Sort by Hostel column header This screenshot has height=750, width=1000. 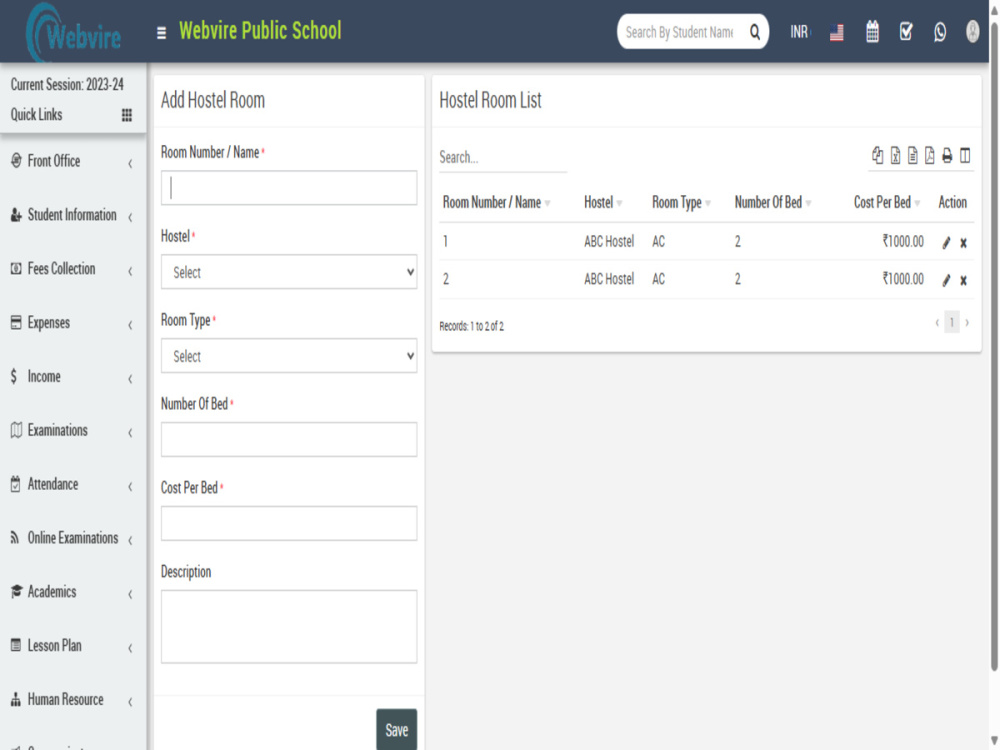pos(603,202)
